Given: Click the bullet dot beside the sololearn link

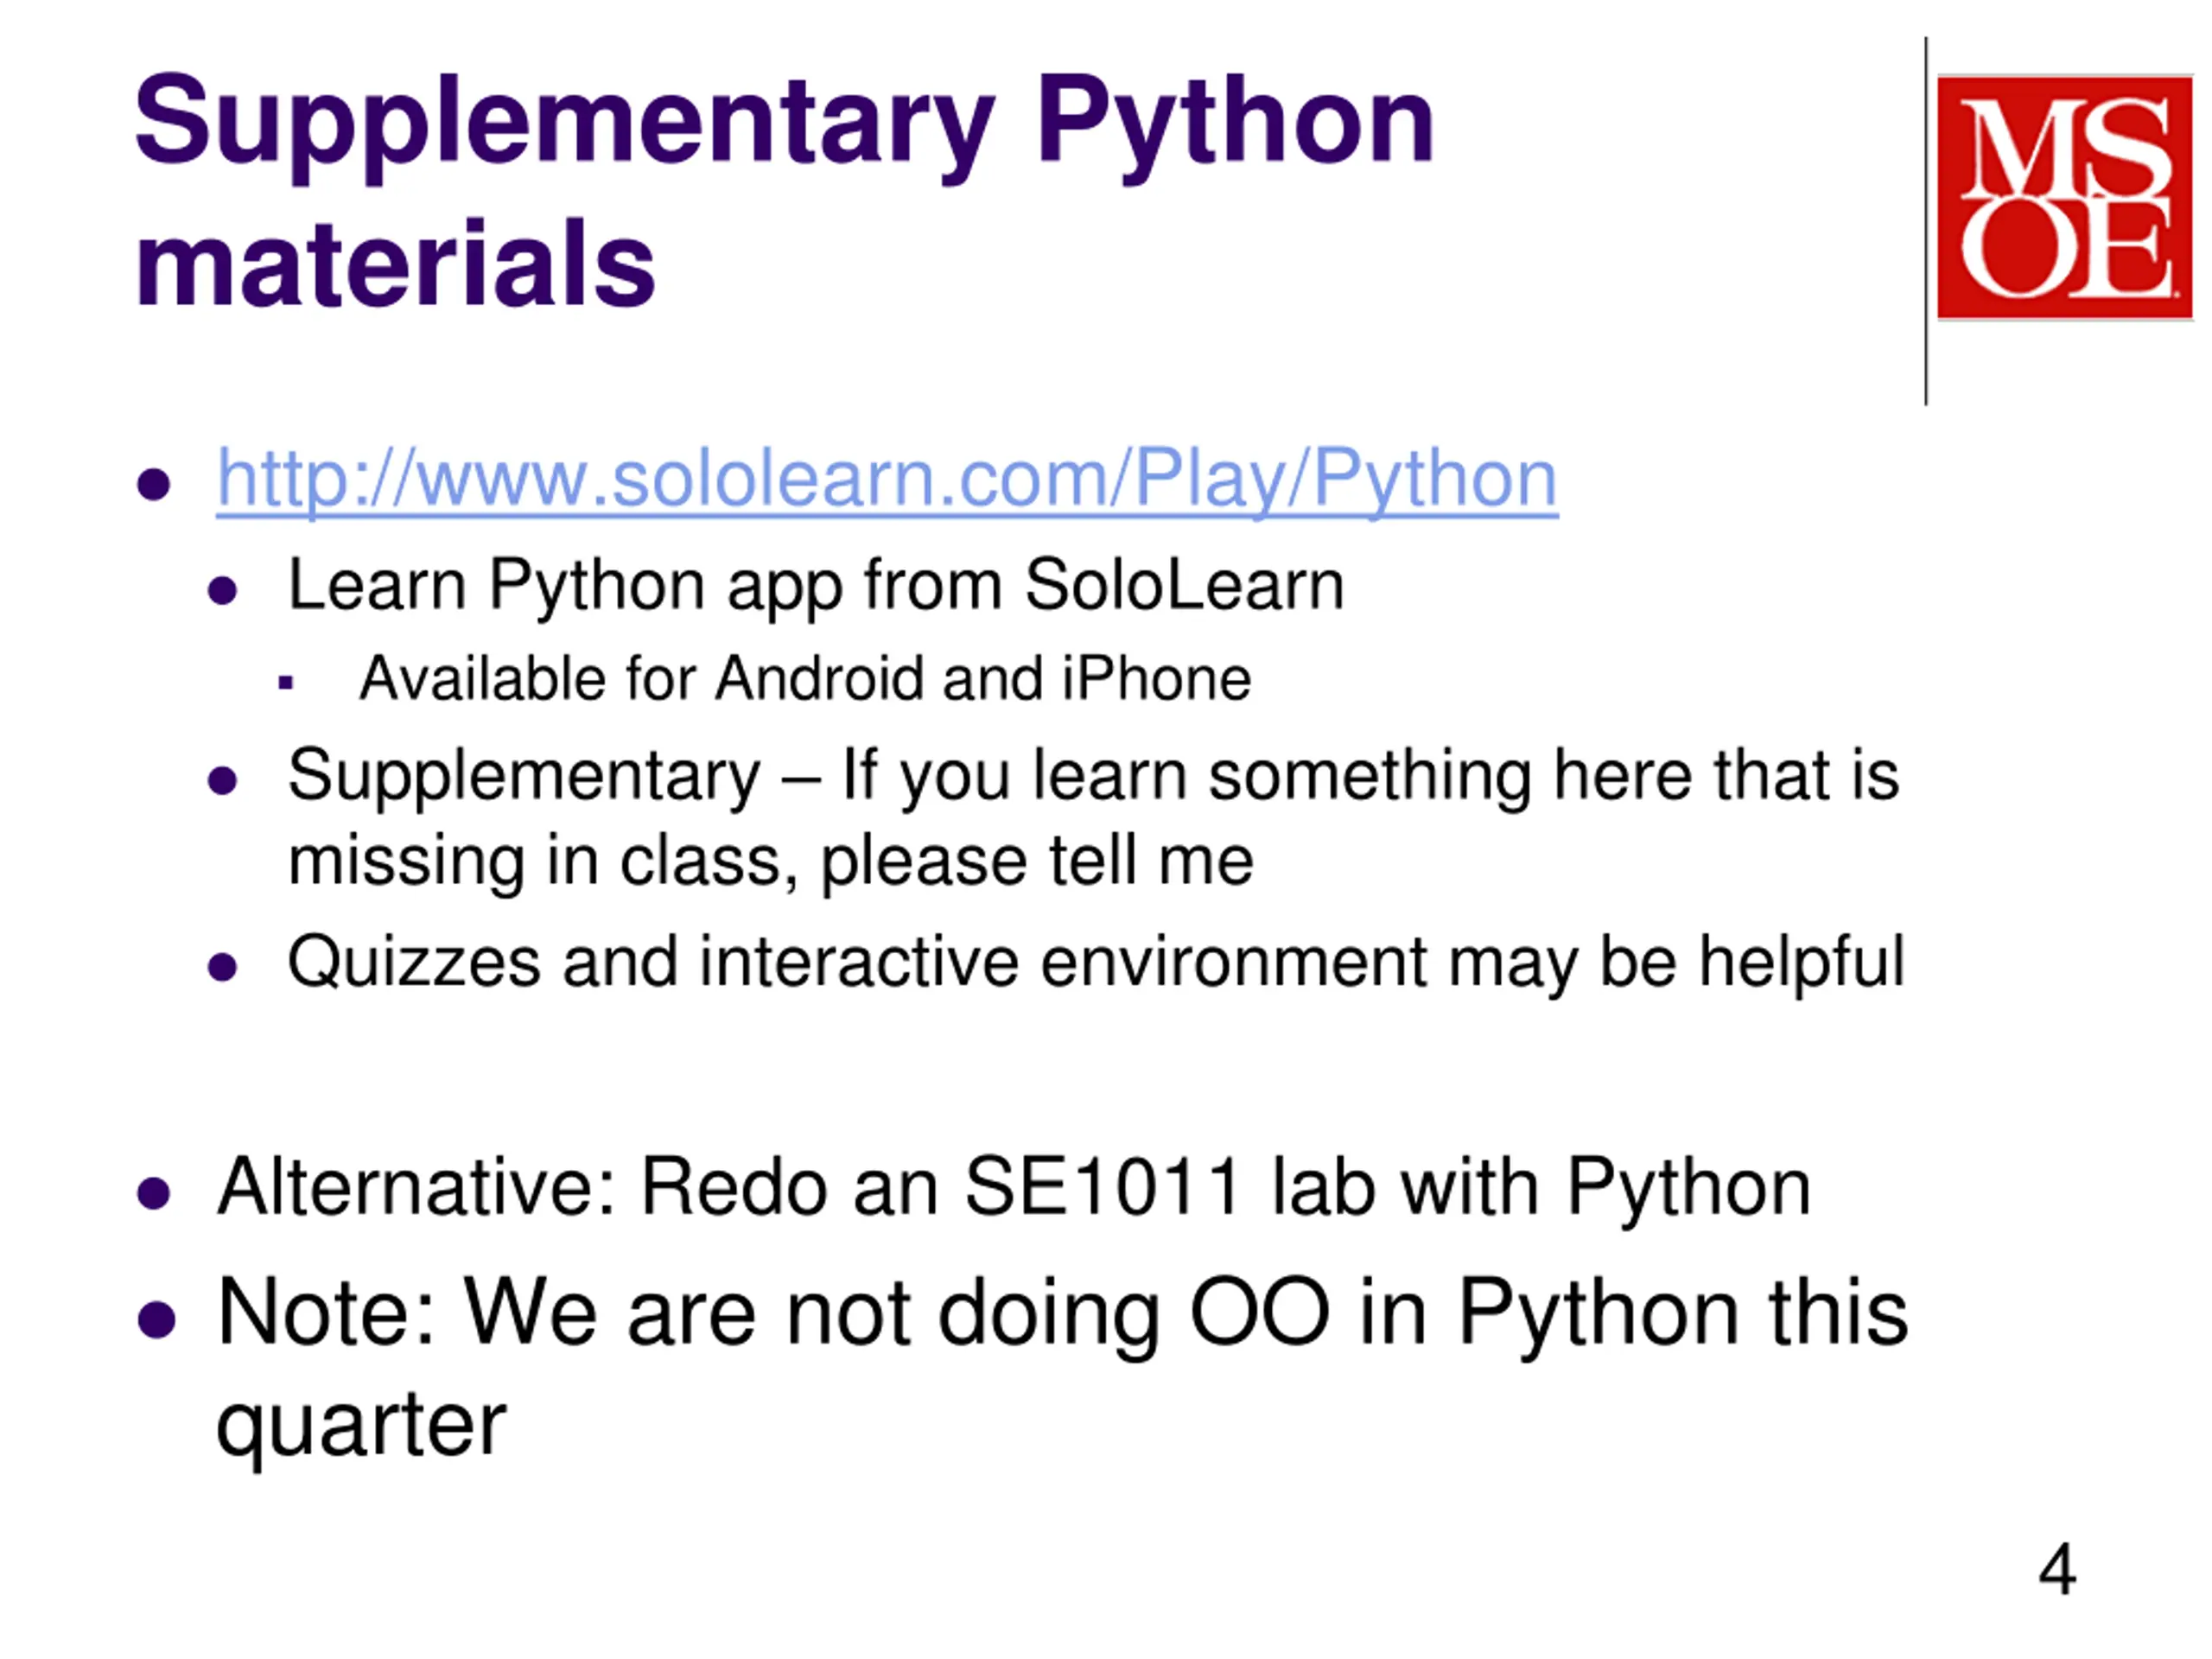Looking at the screenshot, I should click(154, 484).
